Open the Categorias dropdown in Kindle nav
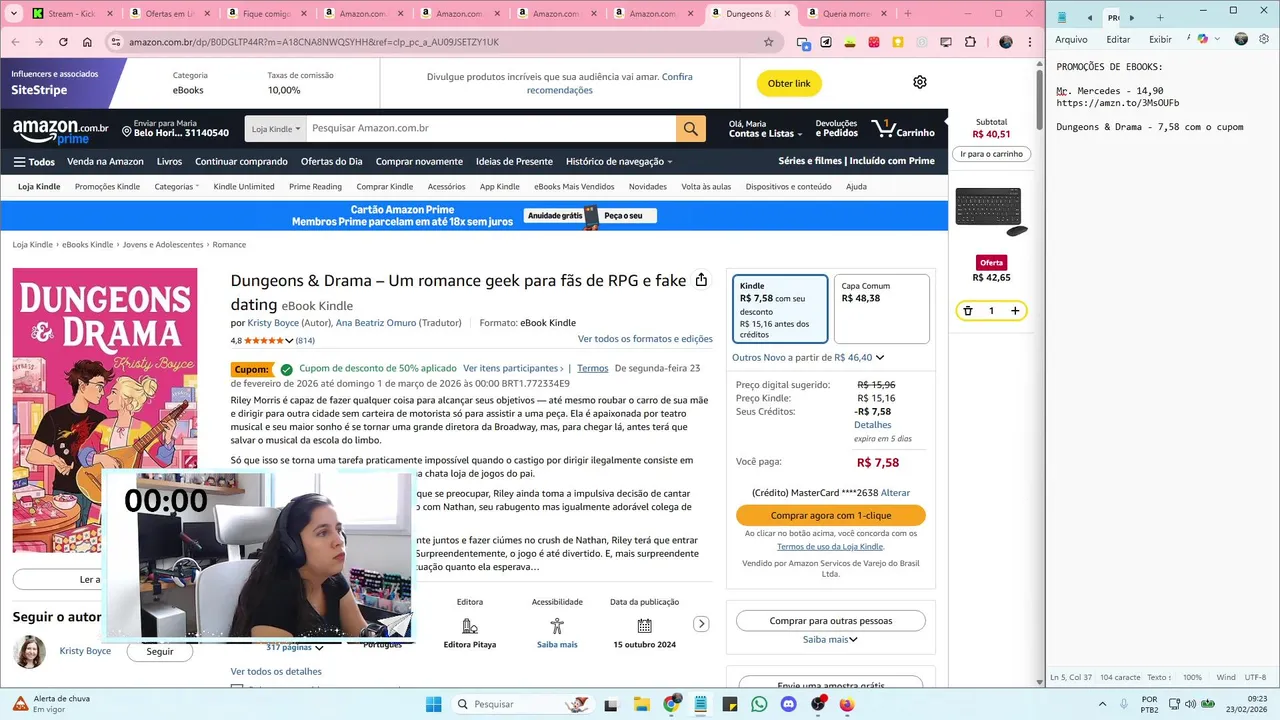 (x=176, y=187)
